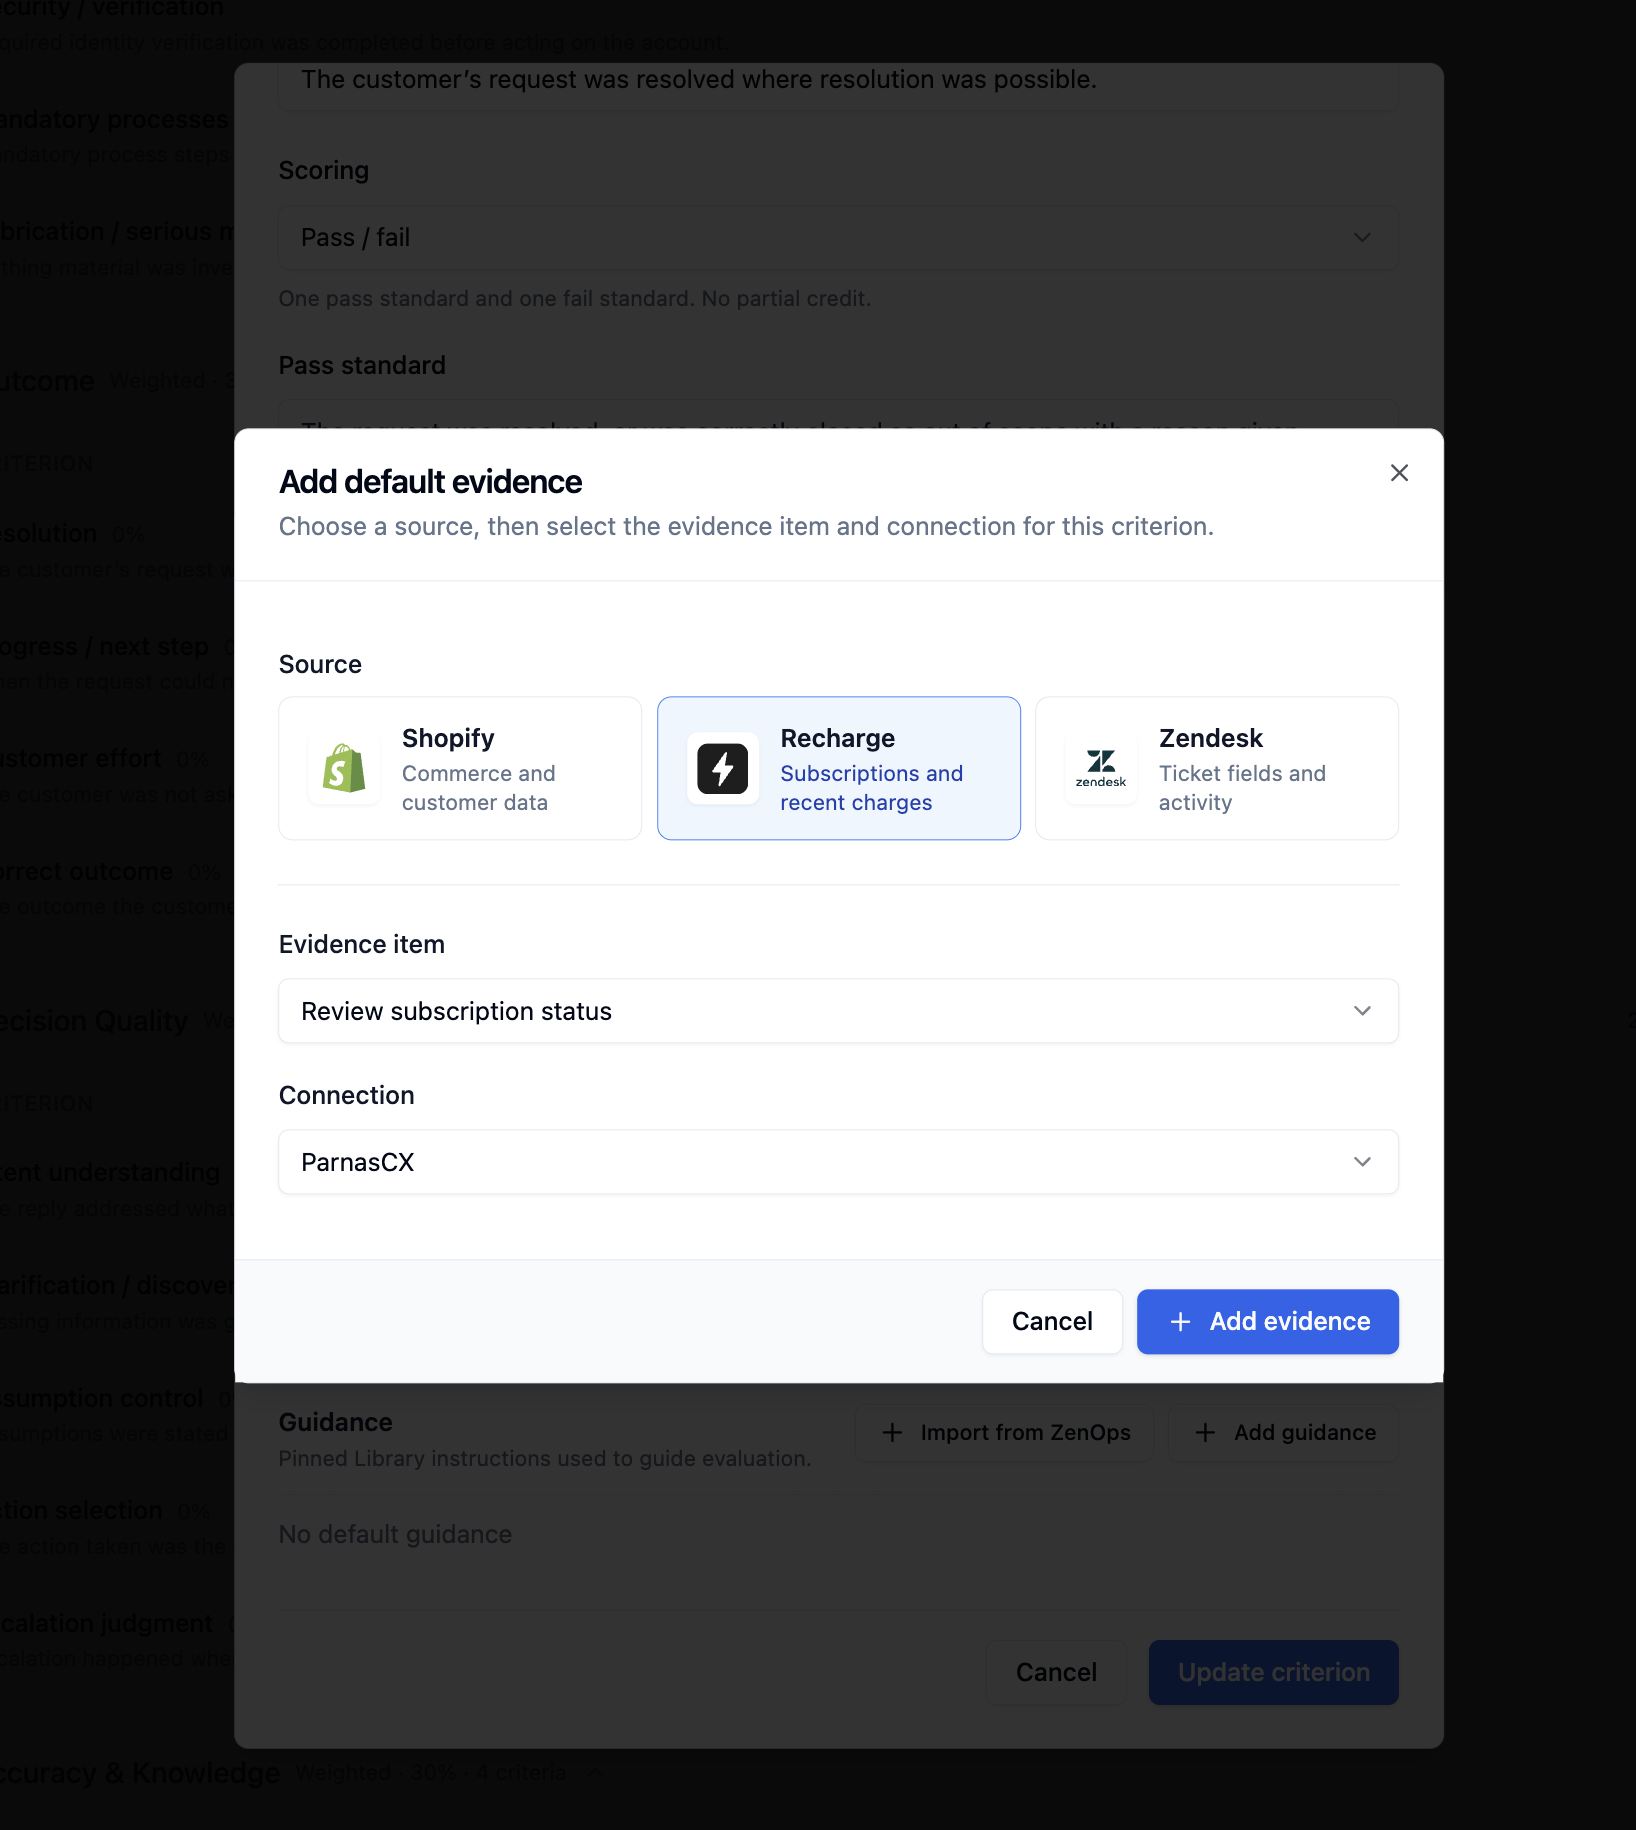The height and width of the screenshot is (1830, 1636).
Task: Click 'No default guidance' text
Action: pyautogui.click(x=395, y=1534)
